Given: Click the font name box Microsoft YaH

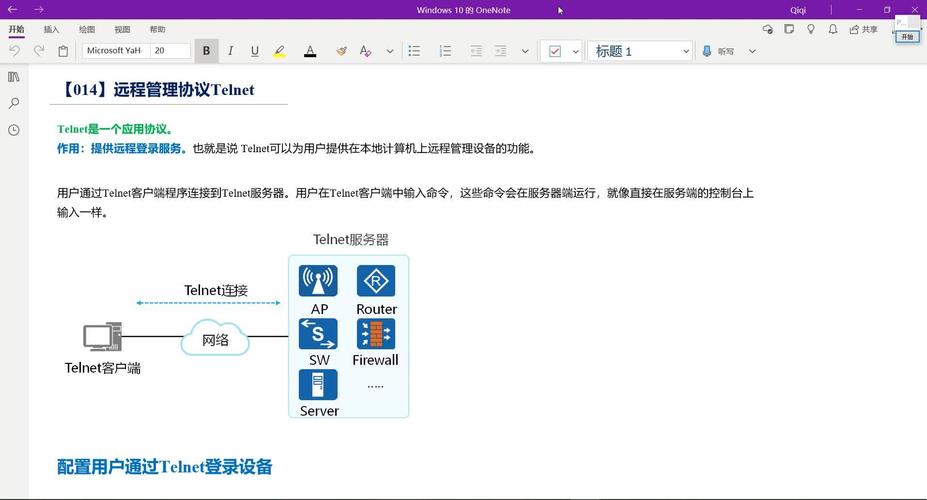Looking at the screenshot, I should [116, 51].
